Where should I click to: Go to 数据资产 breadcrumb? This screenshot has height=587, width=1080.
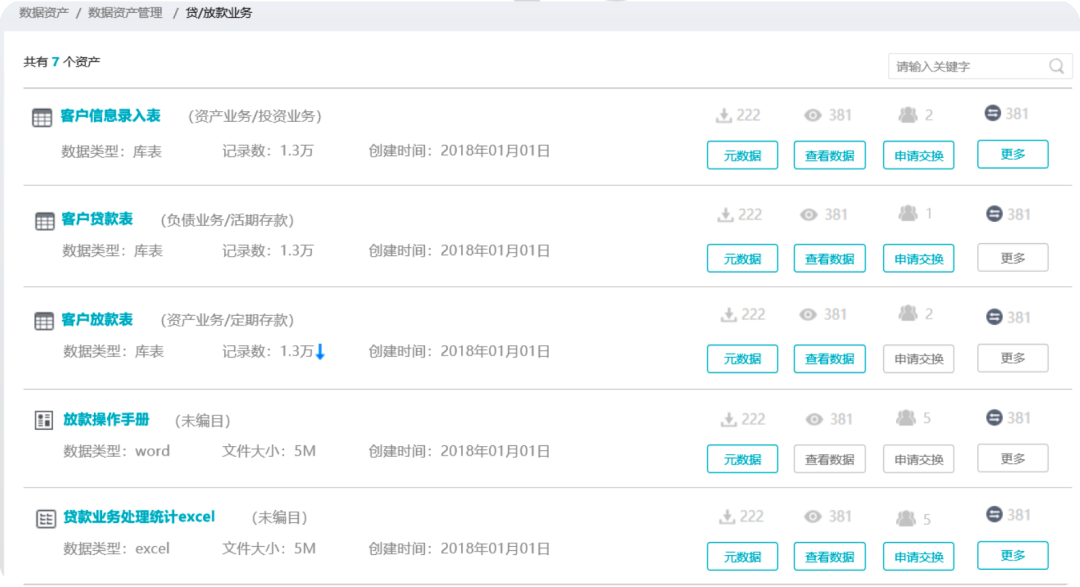tap(43, 13)
